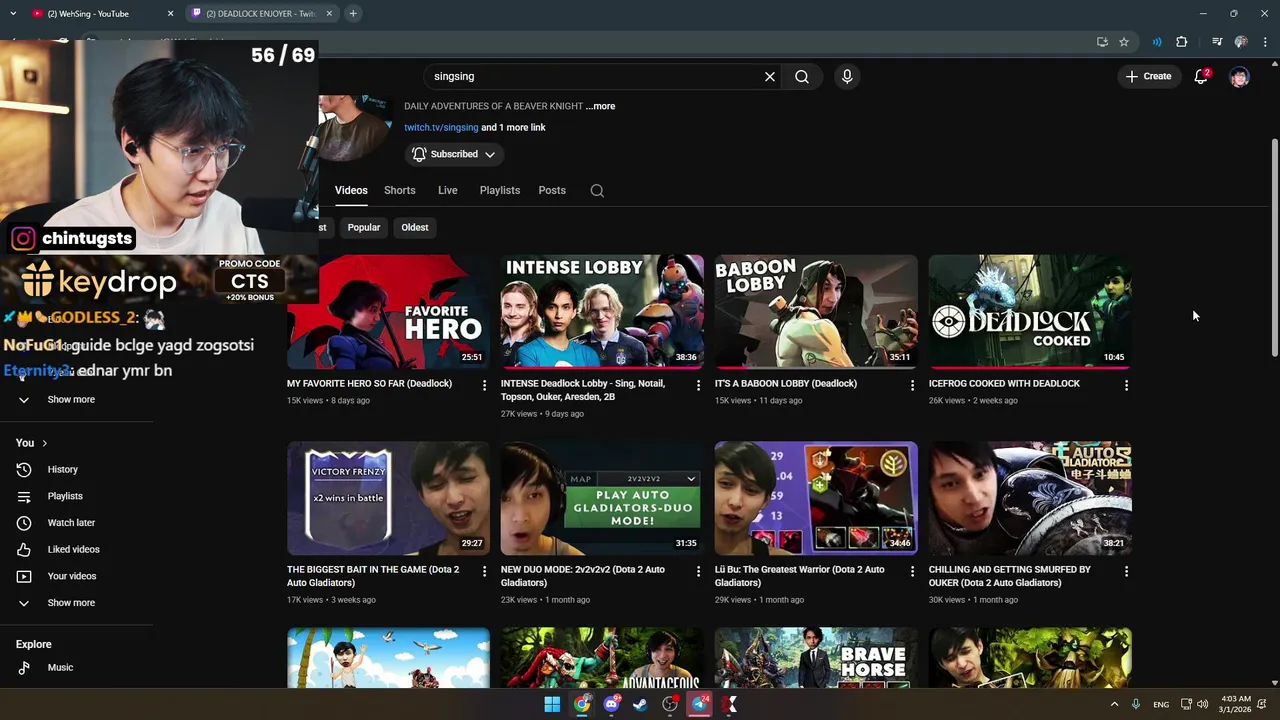Screen dimensions: 1280x720
Task: Play VICTORY FRENZY video thumbnail
Action: pyautogui.click(x=388, y=498)
